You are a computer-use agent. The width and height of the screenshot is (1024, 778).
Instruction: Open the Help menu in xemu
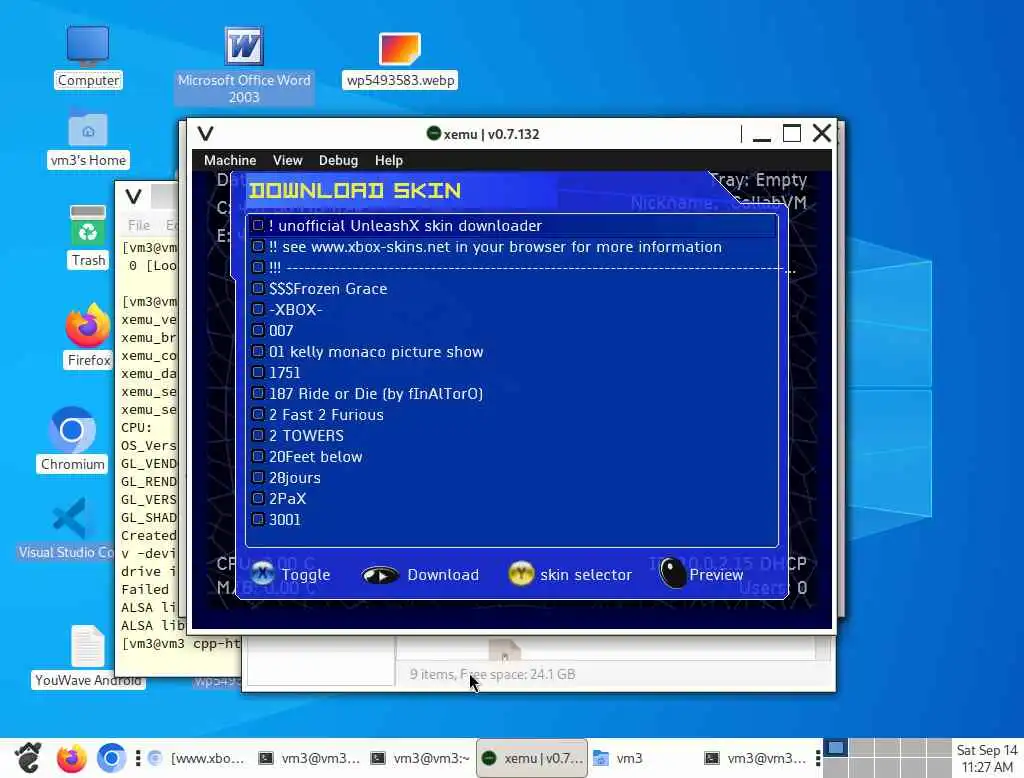[389, 160]
